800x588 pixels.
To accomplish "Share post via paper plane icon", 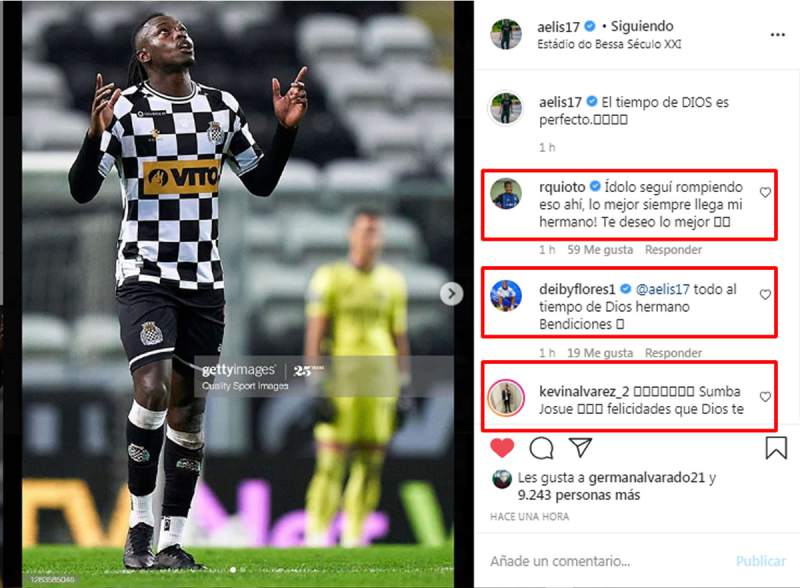I will [x=581, y=447].
